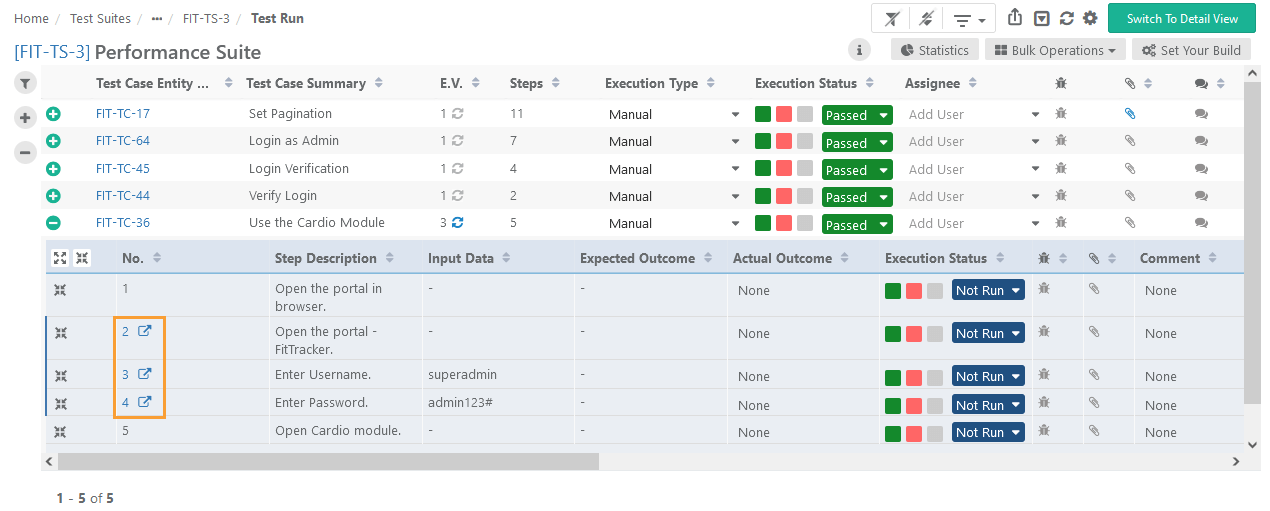Click the filter funnel icon at left

click(26, 84)
